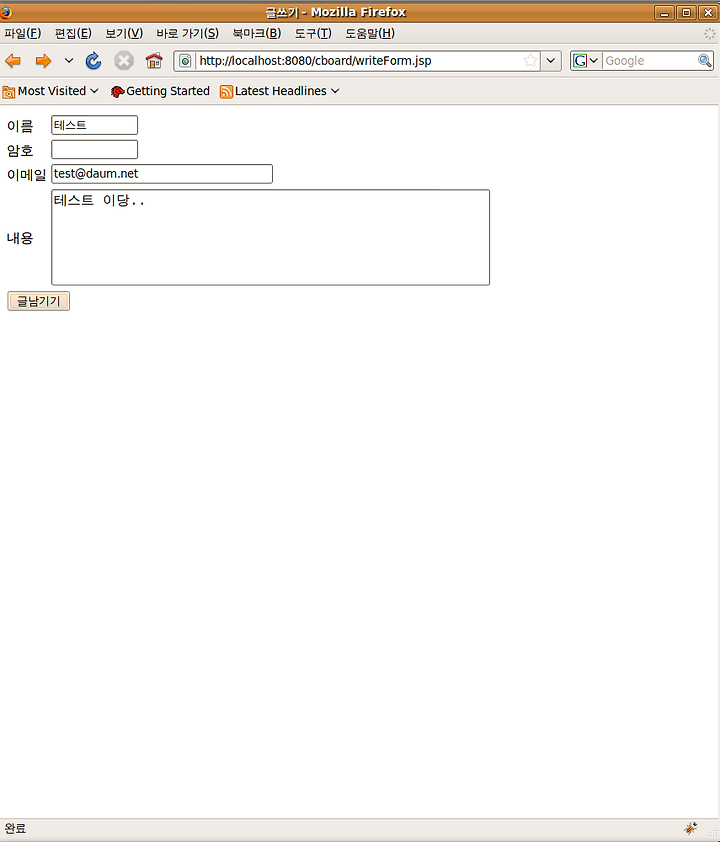Focus the Google search box

point(650,61)
